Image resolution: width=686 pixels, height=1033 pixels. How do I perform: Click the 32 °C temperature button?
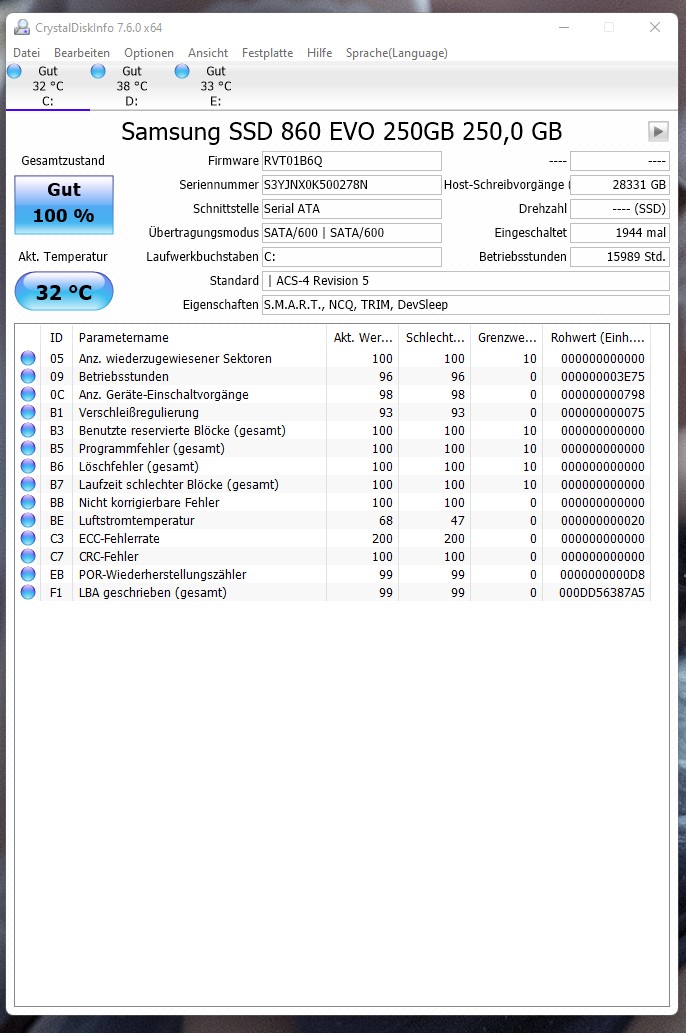64,291
